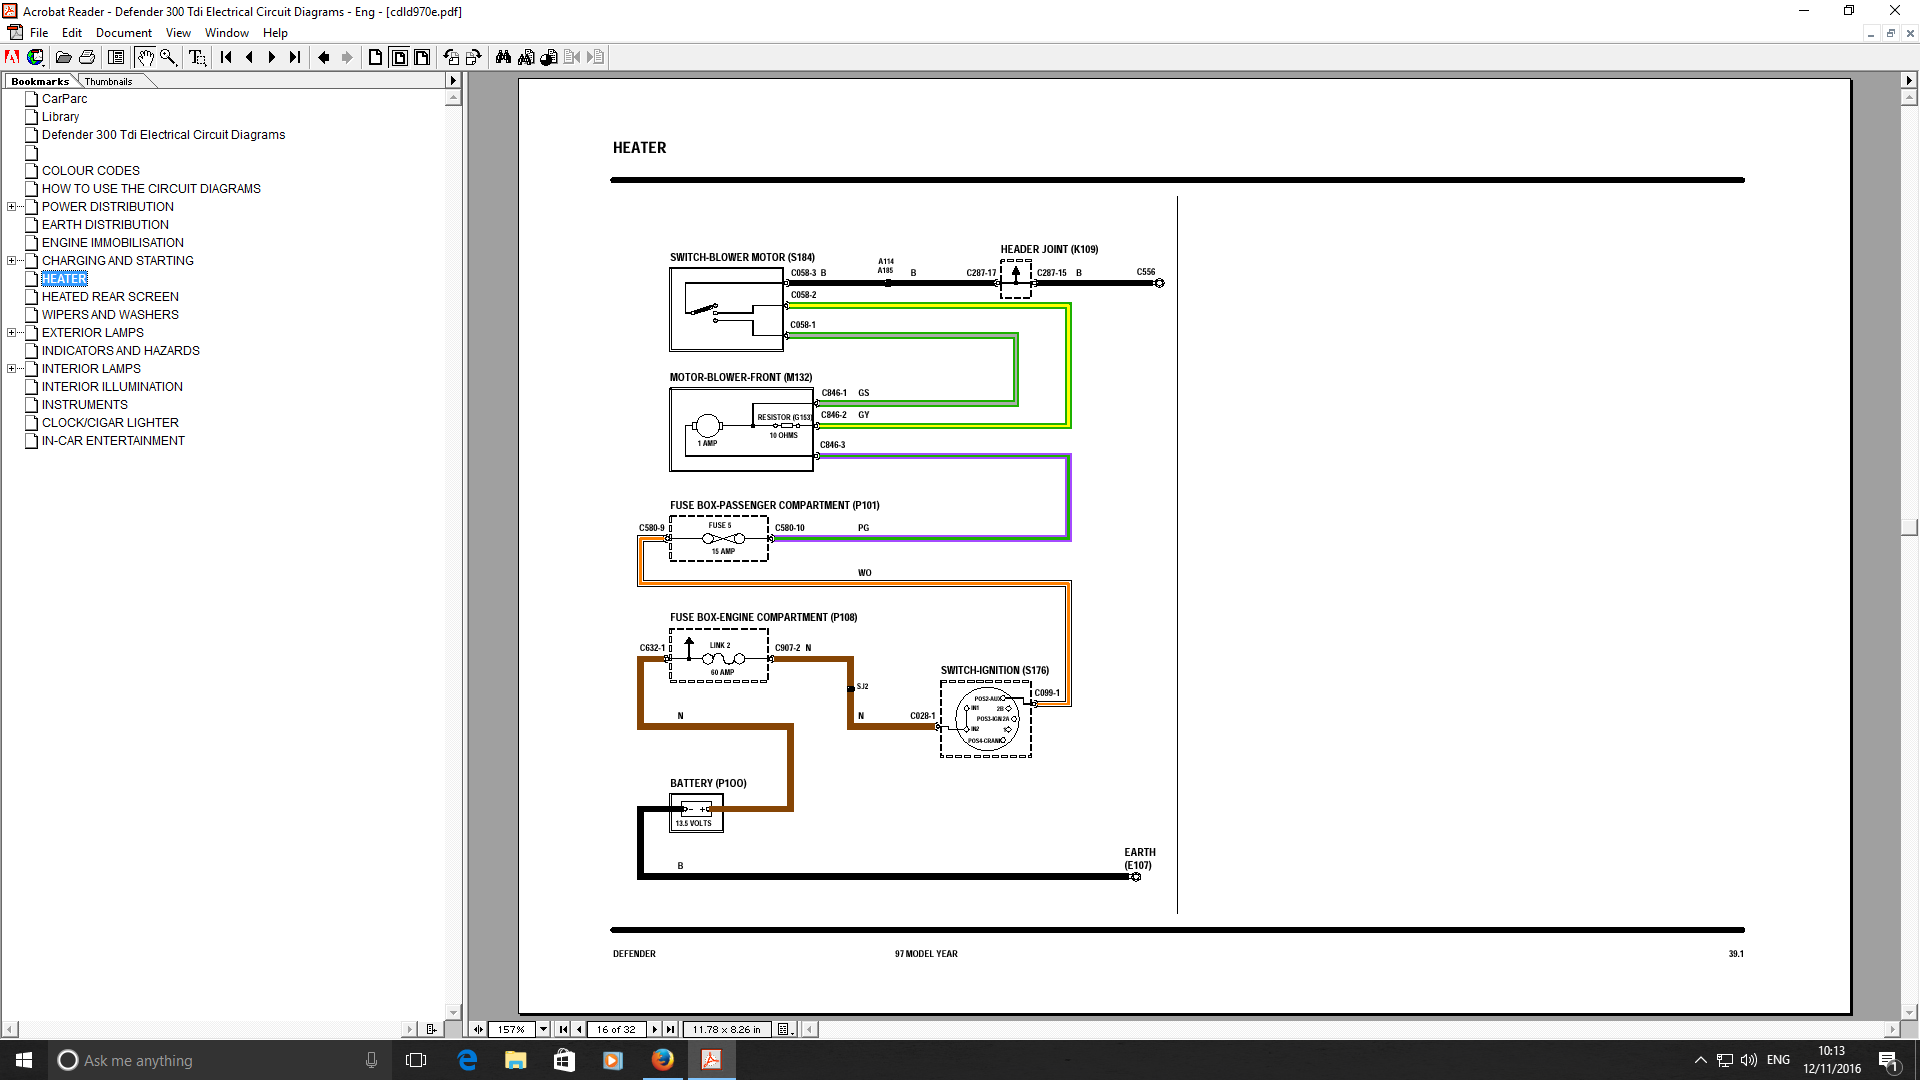Click the Cortana Ask me anything box

[x=220, y=1060]
